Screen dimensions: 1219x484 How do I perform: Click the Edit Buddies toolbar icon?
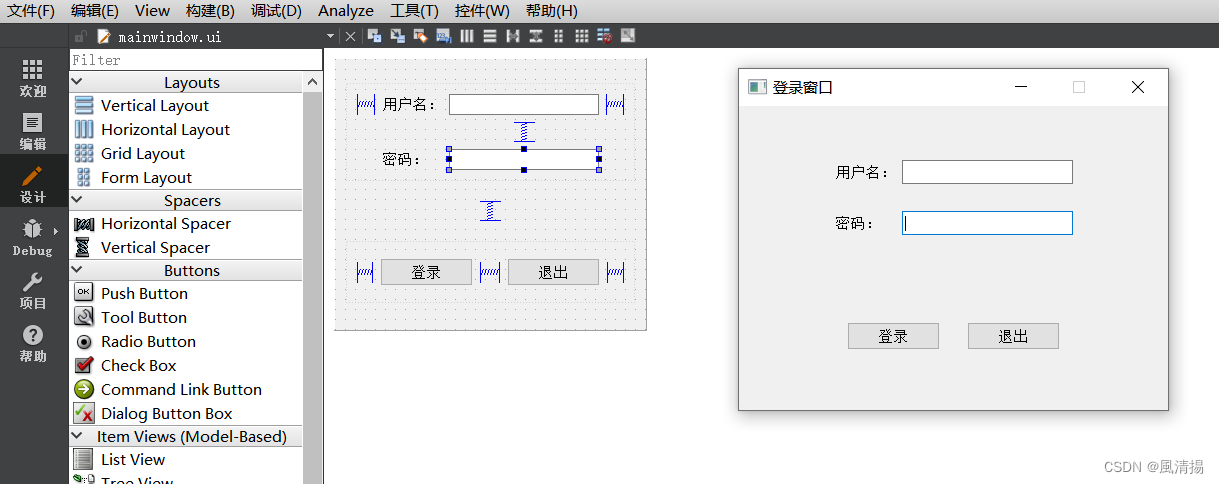(x=421, y=36)
